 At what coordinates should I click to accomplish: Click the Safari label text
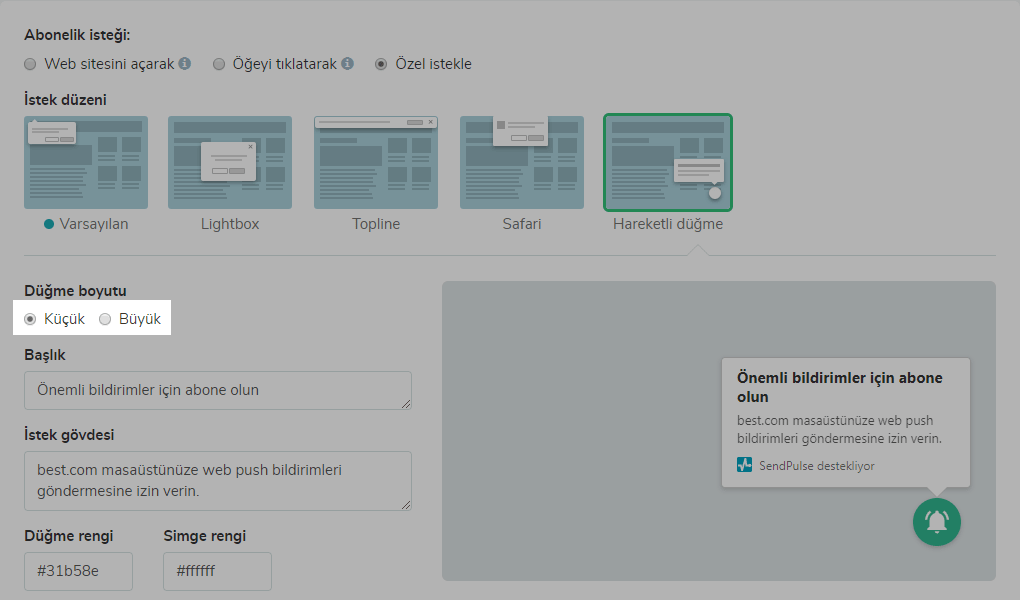click(522, 224)
